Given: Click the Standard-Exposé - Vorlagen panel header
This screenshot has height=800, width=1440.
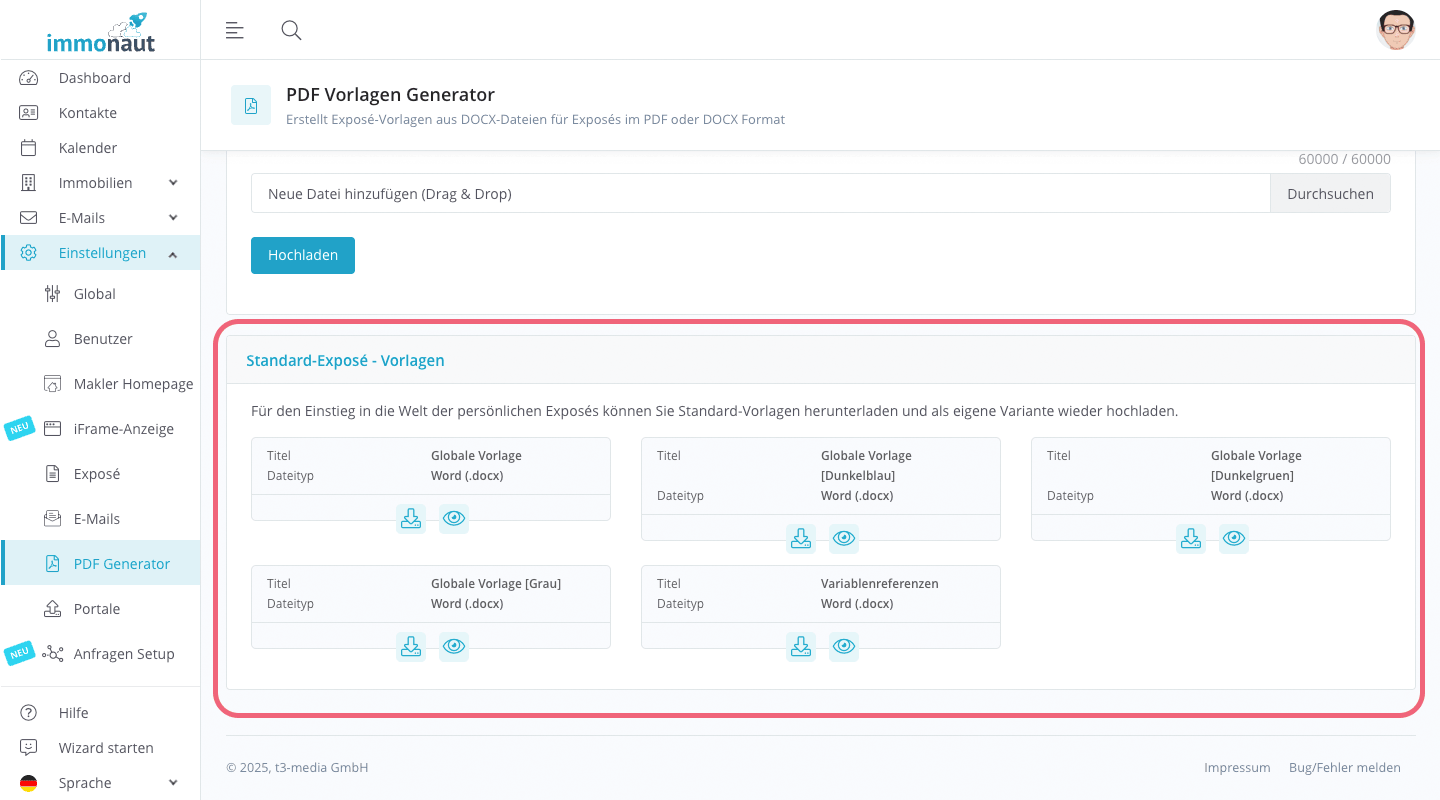Looking at the screenshot, I should (x=821, y=360).
